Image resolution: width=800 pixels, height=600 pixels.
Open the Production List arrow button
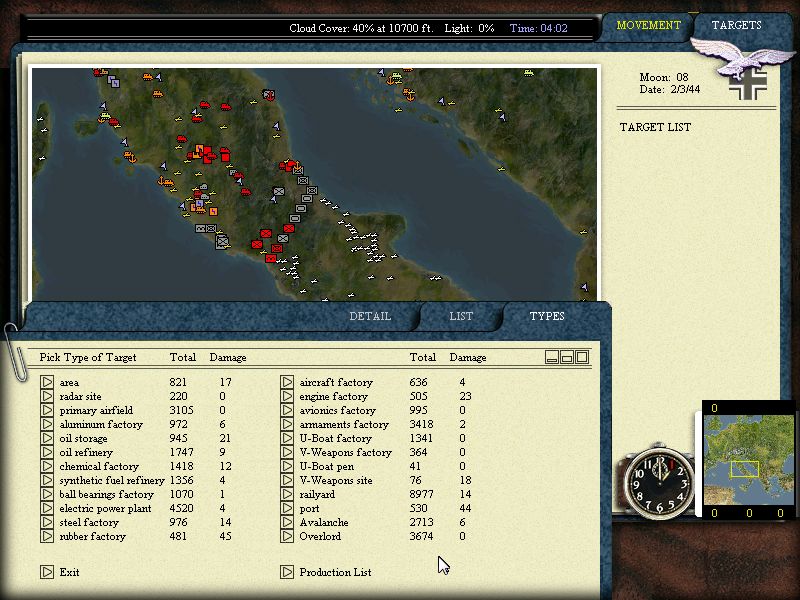(x=287, y=572)
